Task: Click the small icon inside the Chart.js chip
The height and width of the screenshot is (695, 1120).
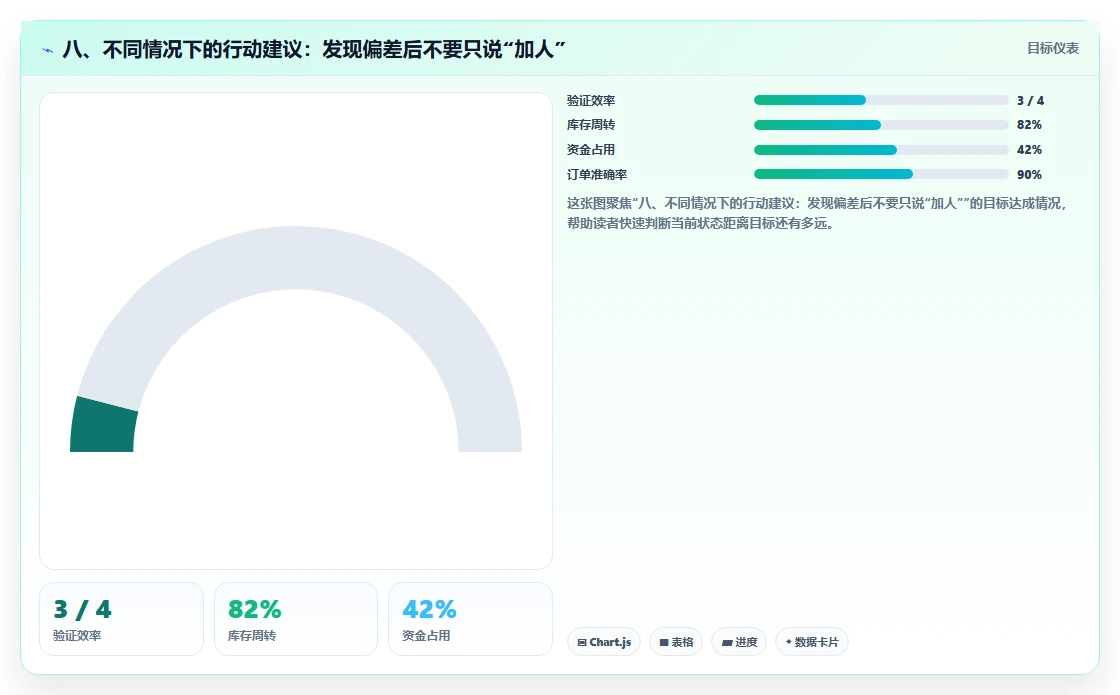Action: pyautogui.click(x=581, y=643)
